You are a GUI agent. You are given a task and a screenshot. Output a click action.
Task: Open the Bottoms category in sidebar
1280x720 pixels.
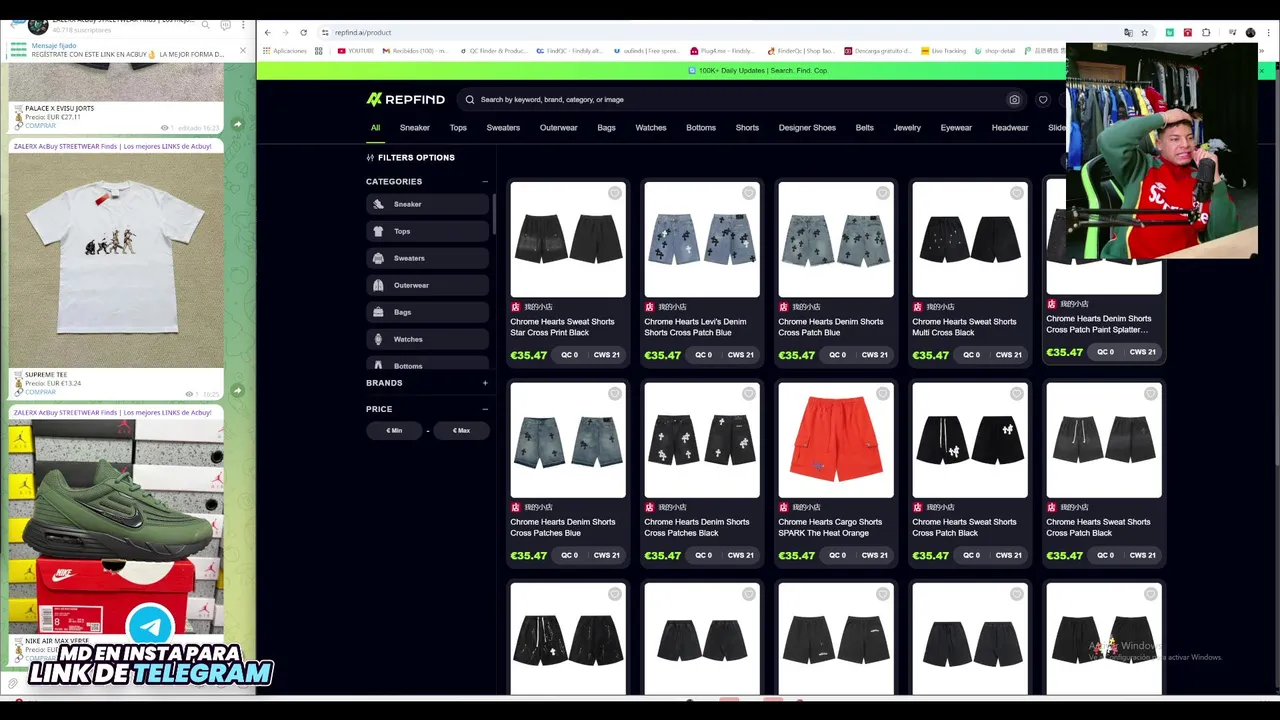pyautogui.click(x=427, y=366)
